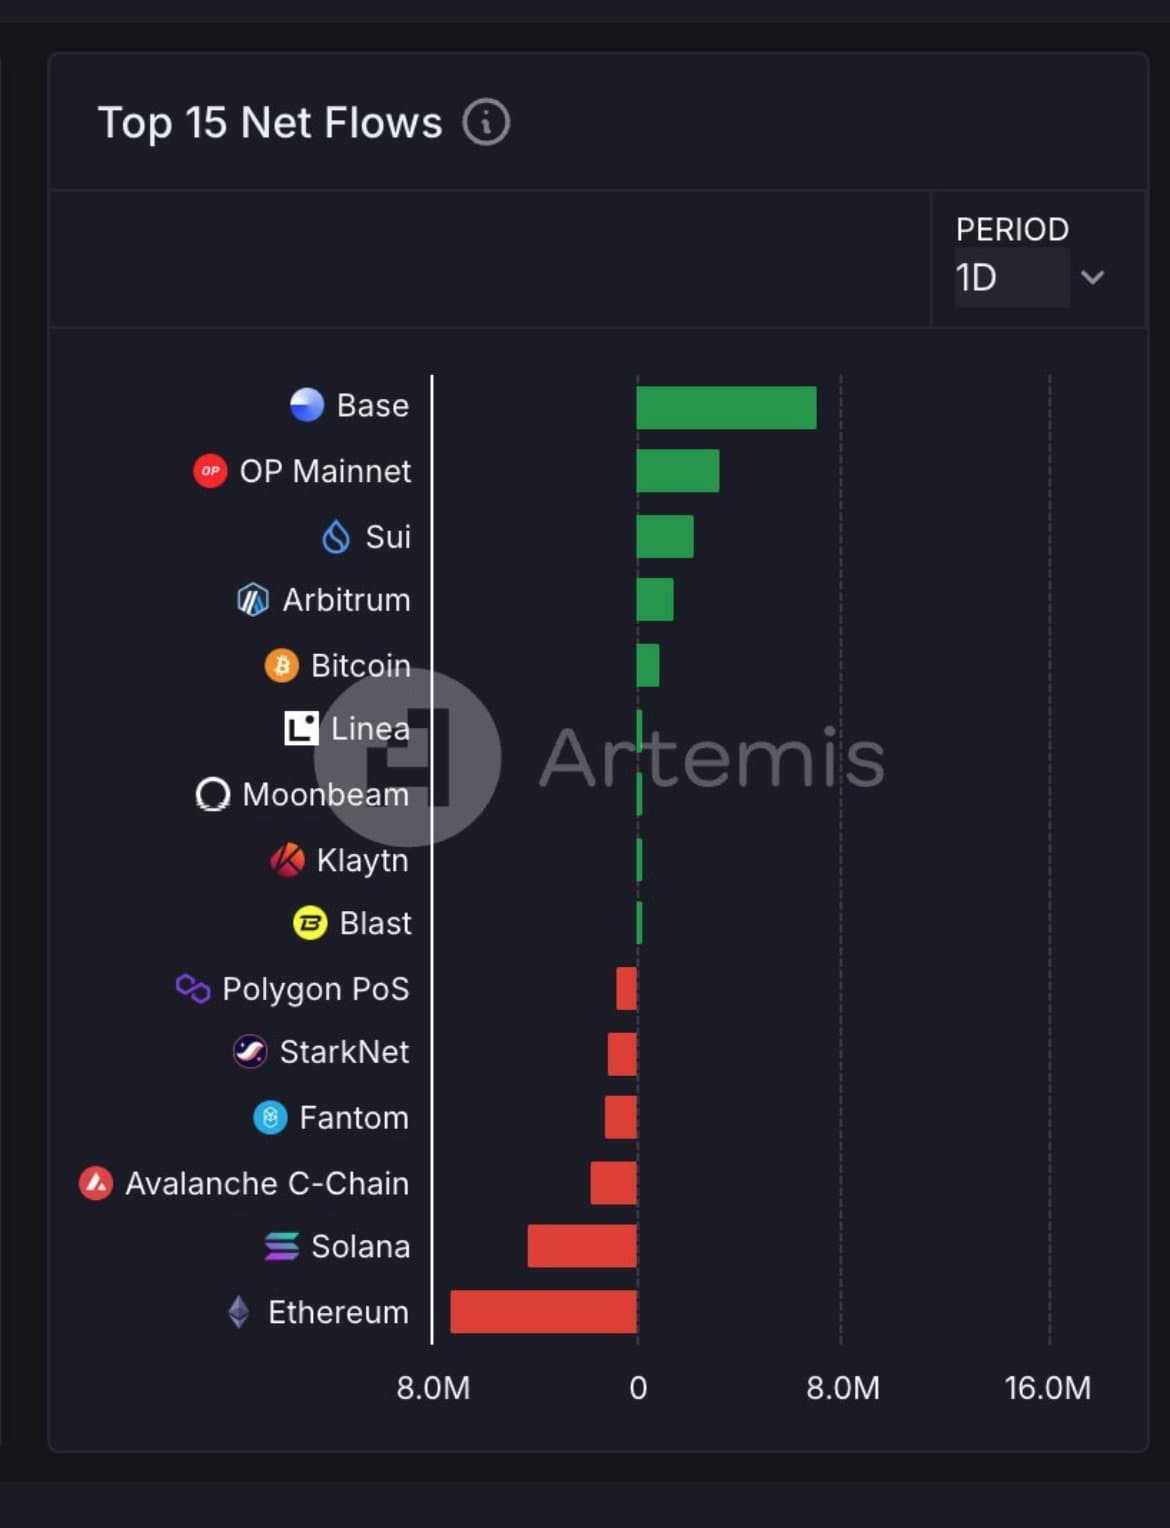
Task: Click the Base chain logo icon
Action: pos(307,405)
